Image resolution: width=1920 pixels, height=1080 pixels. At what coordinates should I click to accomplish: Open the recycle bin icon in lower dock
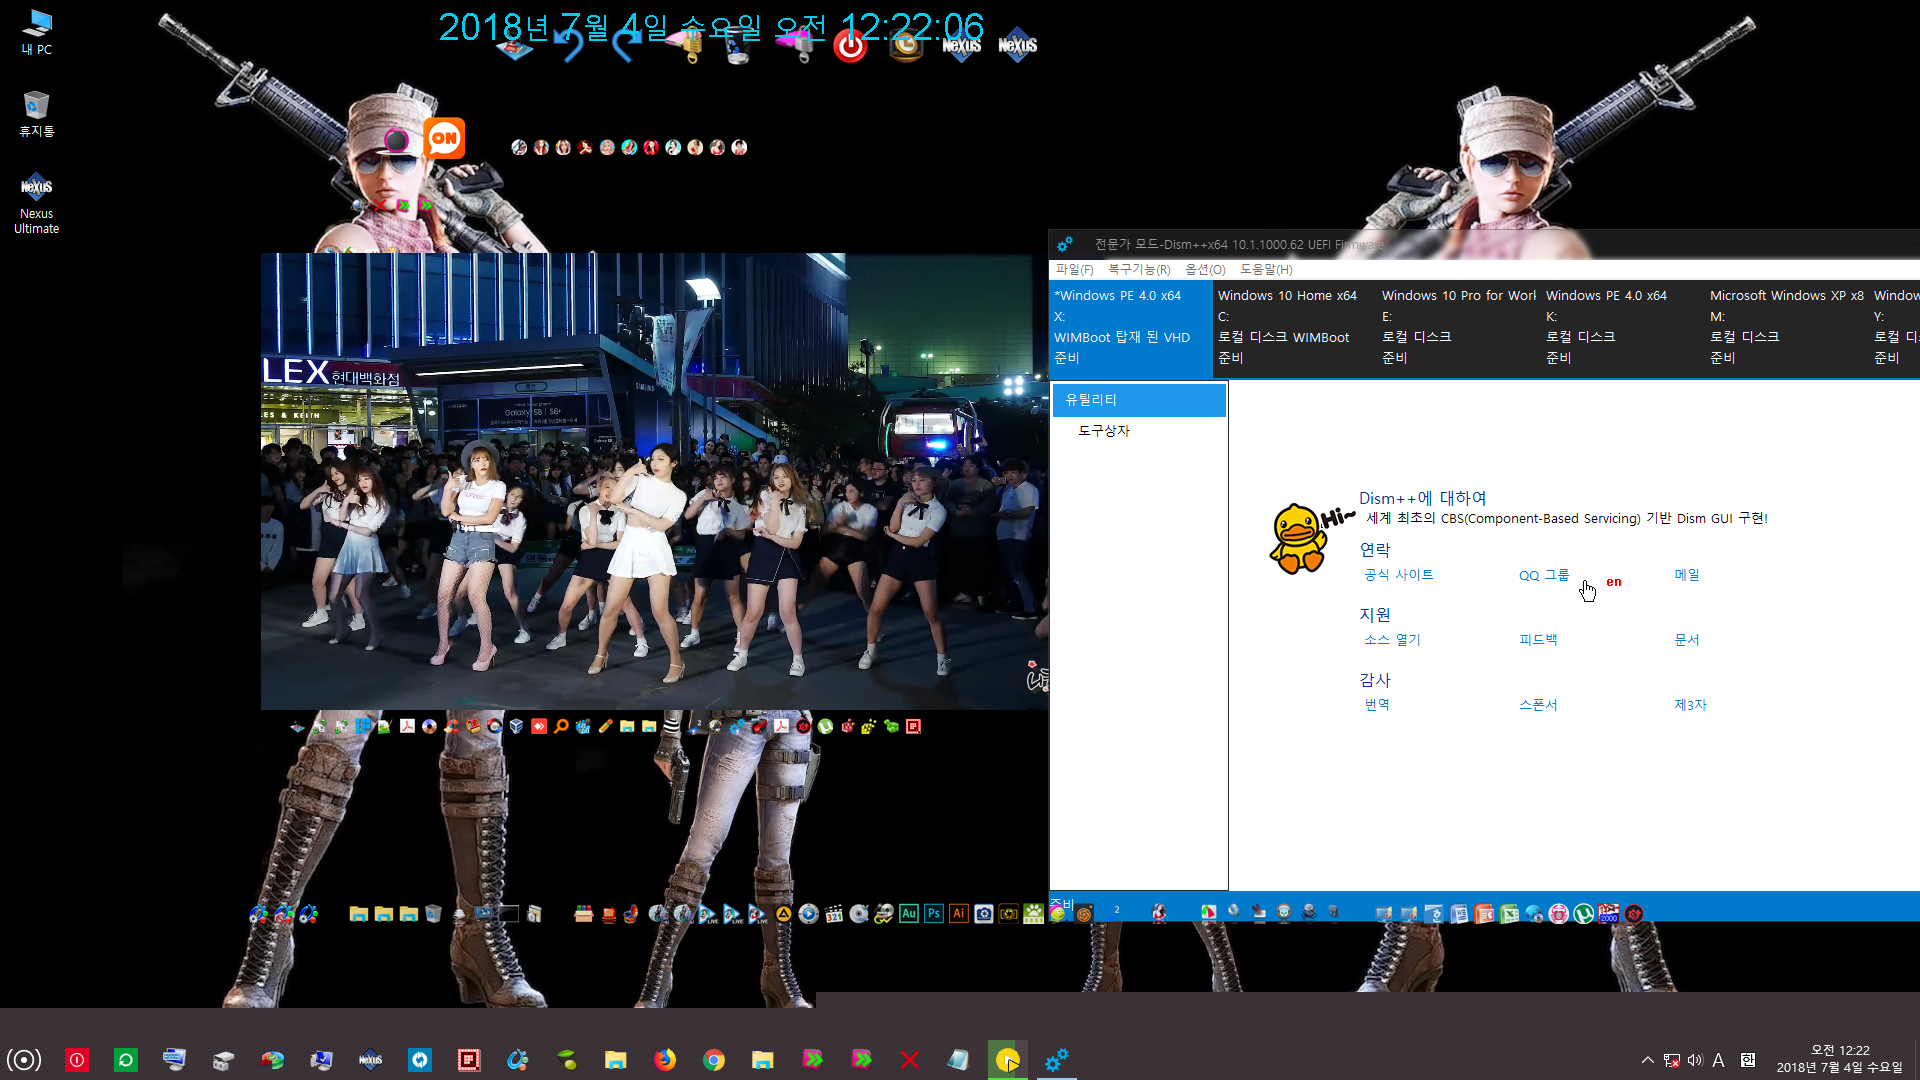pos(433,913)
